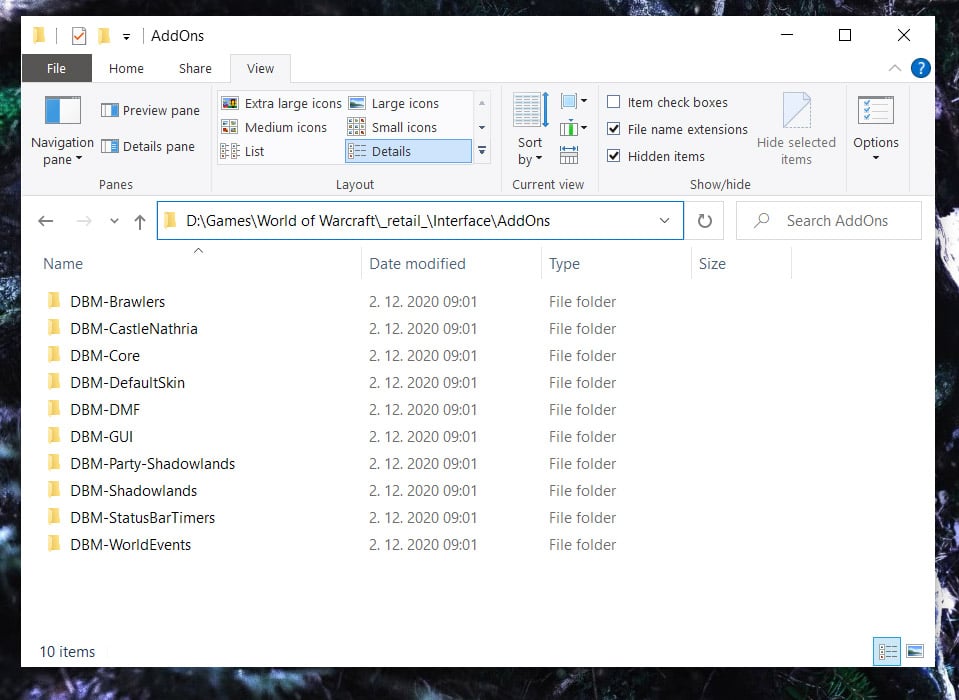Switch to large thumbnails view in status bar
This screenshot has height=700, width=959.
(x=915, y=651)
